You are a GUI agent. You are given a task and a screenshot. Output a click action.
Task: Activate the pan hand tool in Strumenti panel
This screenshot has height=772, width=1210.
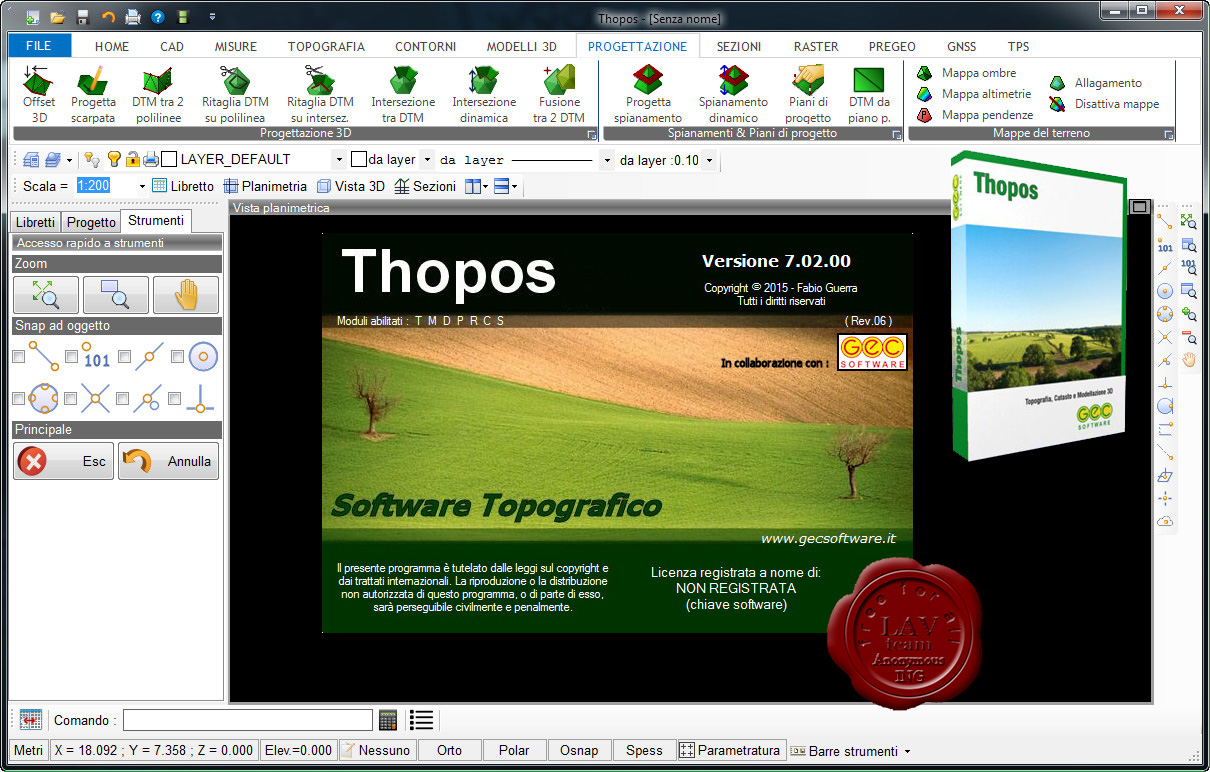(186, 295)
